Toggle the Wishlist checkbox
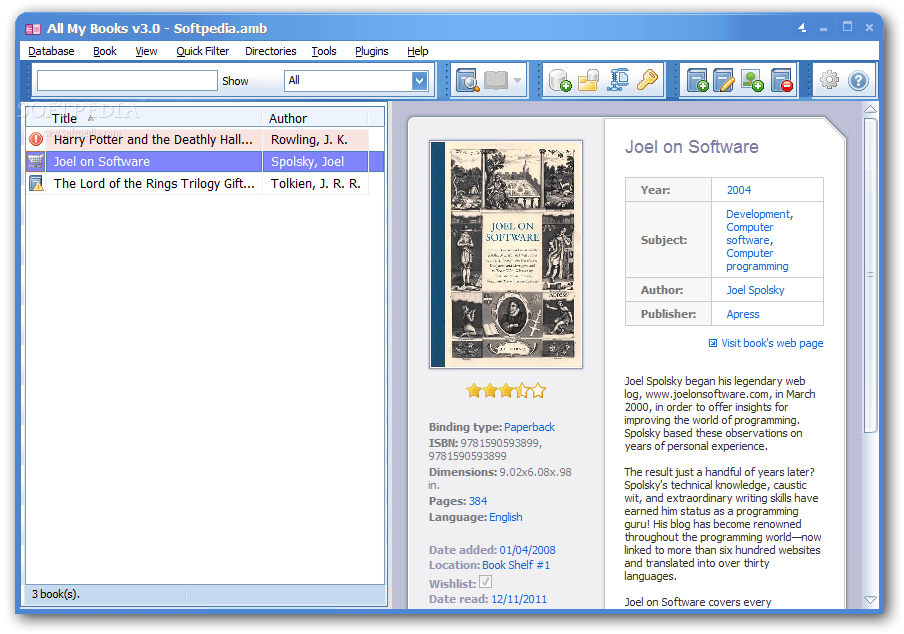The width and height of the screenshot is (904, 634). [485, 582]
